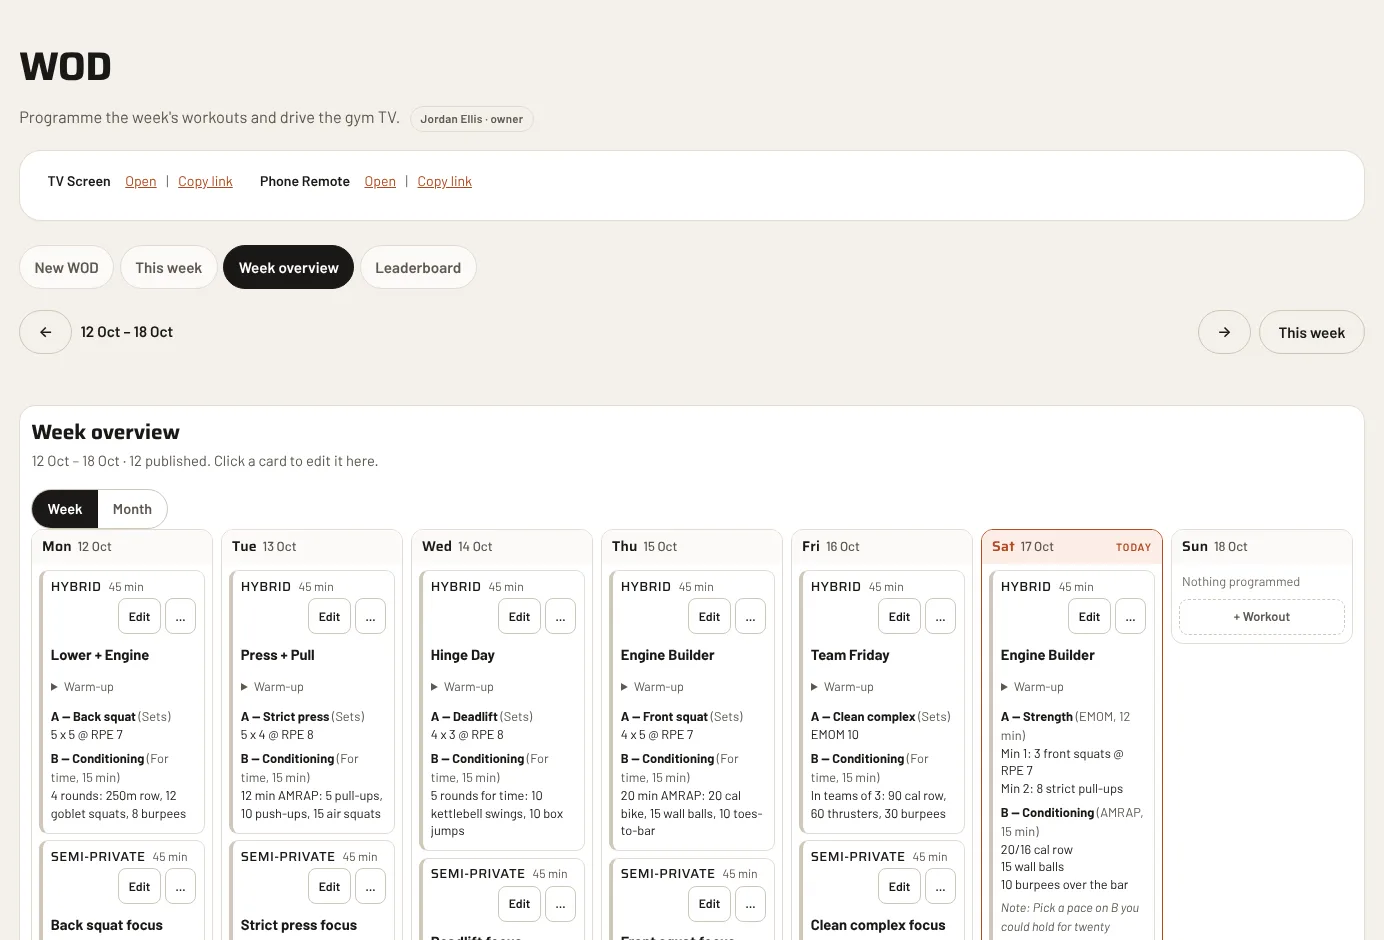Viewport: 1384px width, 940px height.
Task: Expand Warm-up in Thursday Engine Builder
Action: point(652,687)
